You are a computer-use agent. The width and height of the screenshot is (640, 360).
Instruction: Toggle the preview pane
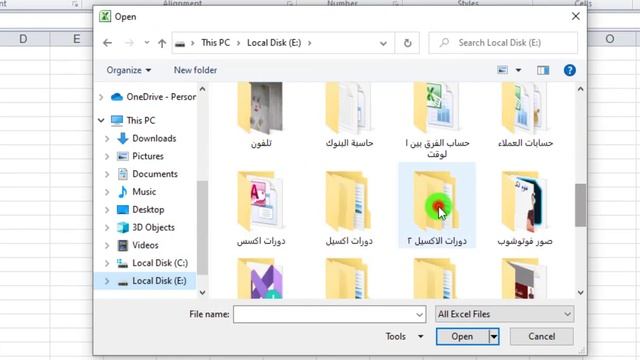(543, 70)
